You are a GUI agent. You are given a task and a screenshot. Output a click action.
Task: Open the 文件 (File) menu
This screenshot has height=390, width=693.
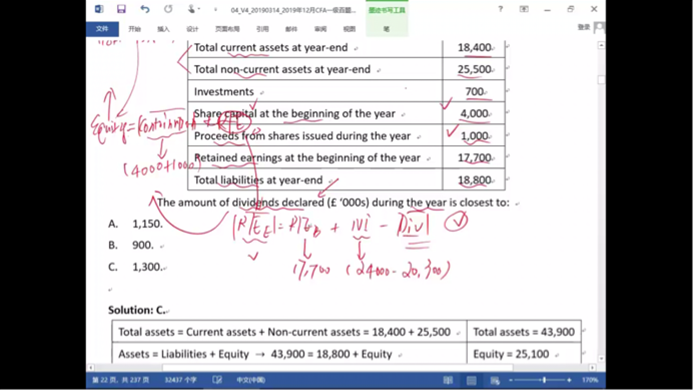(x=102, y=29)
